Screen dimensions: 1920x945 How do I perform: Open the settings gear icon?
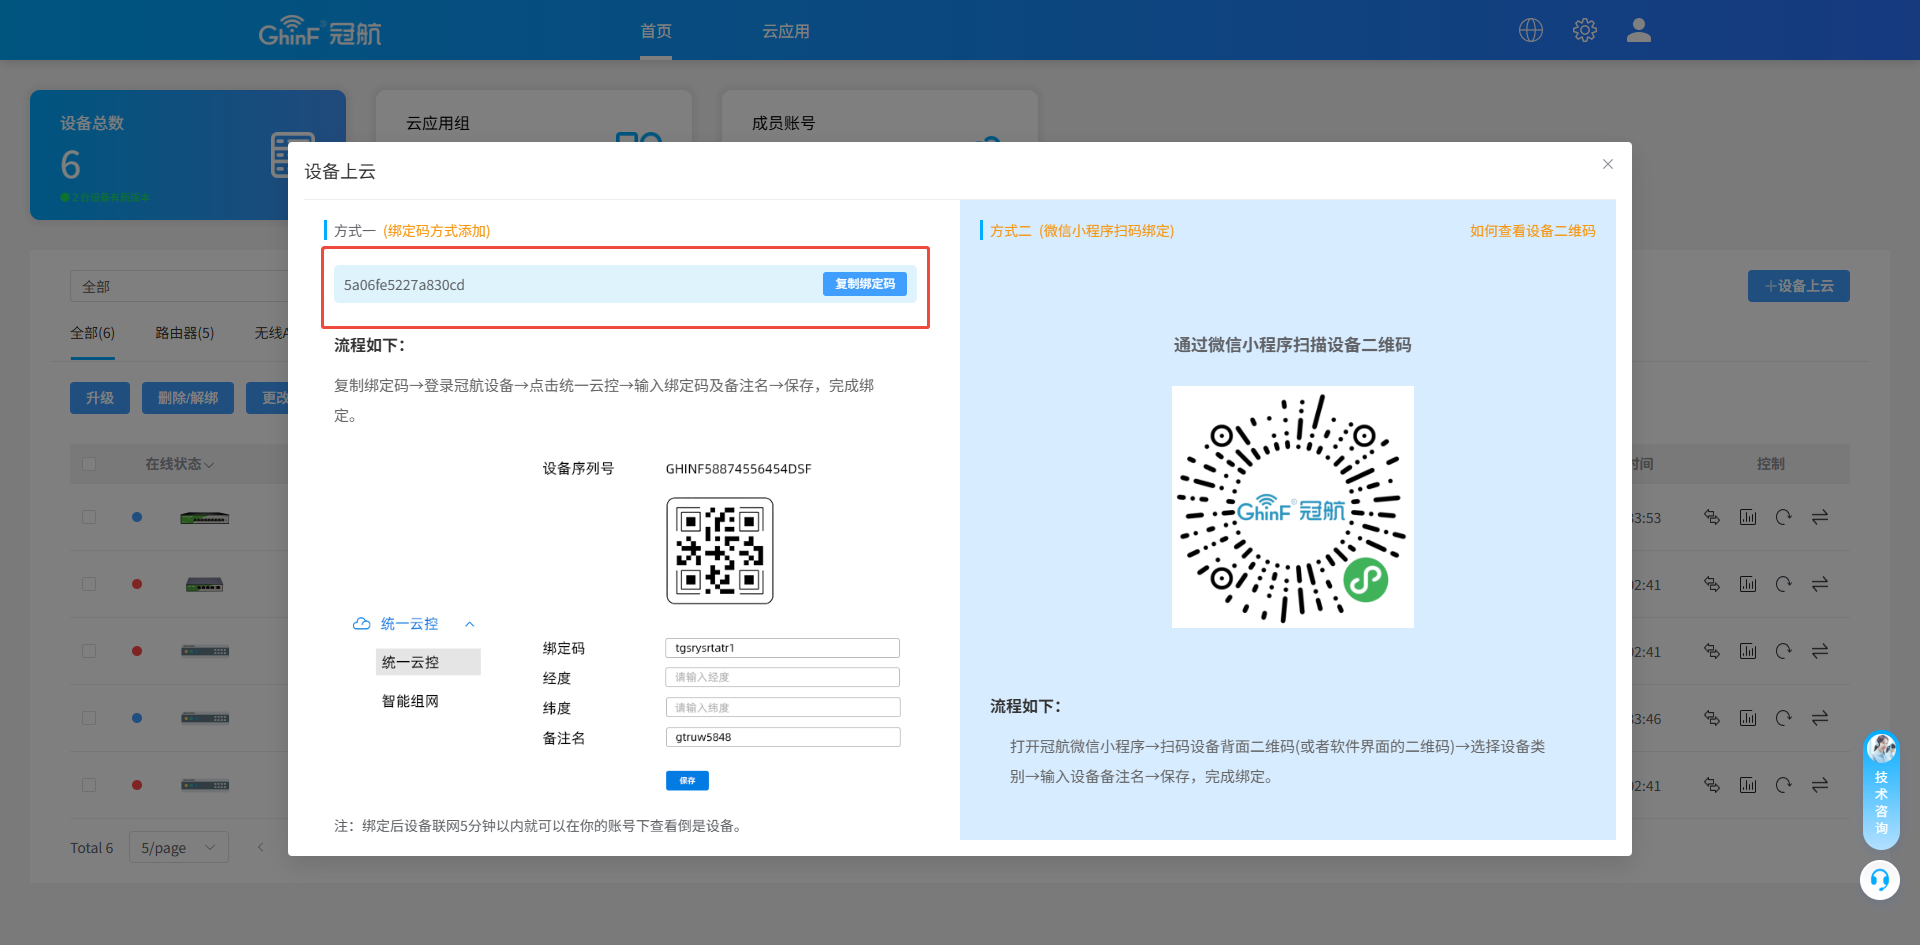pyautogui.click(x=1584, y=30)
